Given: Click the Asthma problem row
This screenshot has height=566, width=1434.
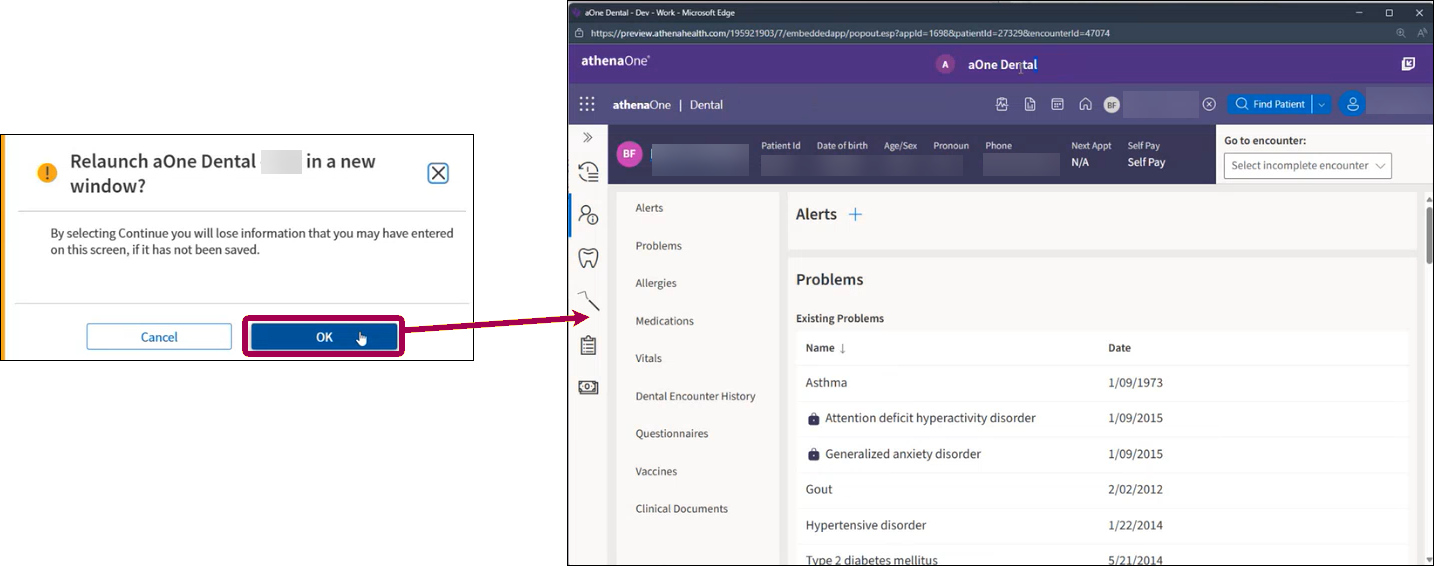Looking at the screenshot, I should (1101, 383).
